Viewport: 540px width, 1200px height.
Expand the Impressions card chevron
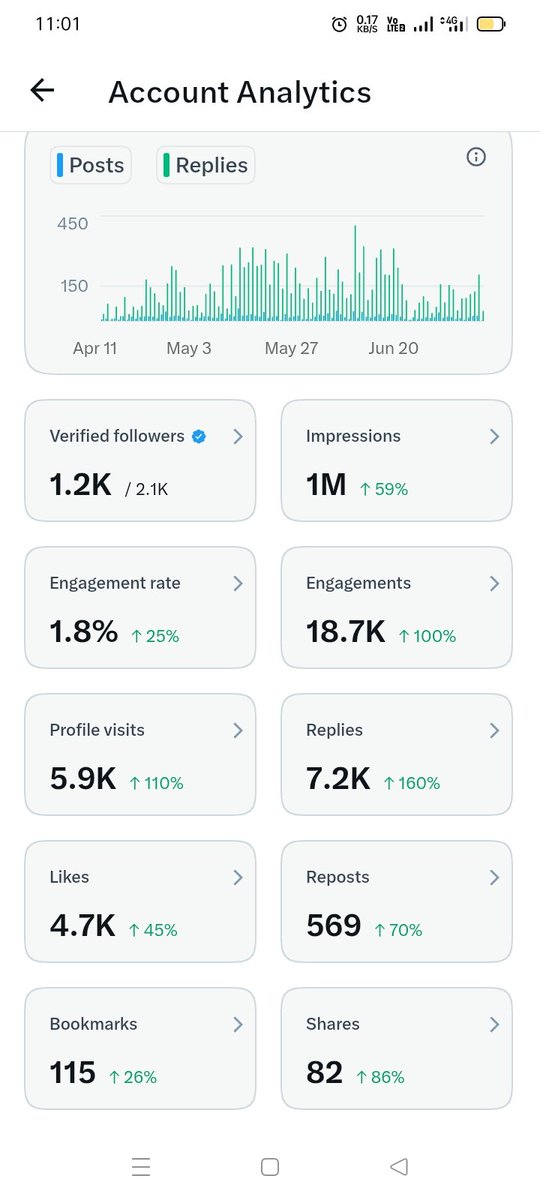click(x=494, y=437)
